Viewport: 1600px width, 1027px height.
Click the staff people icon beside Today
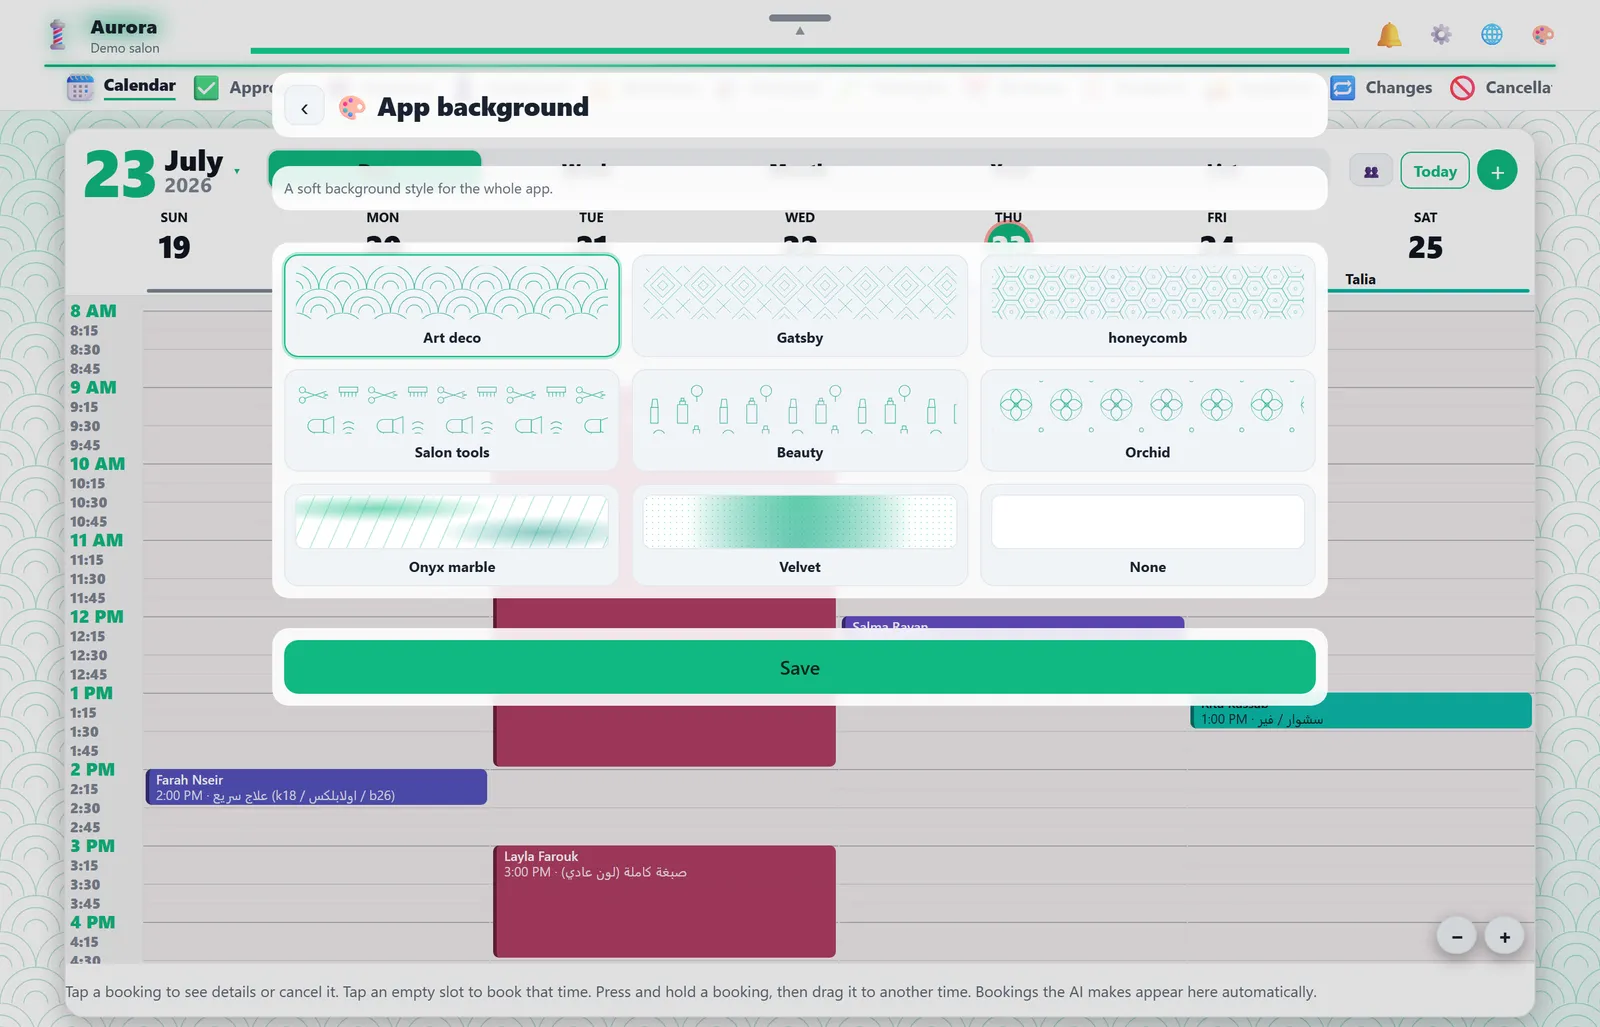(x=1371, y=171)
